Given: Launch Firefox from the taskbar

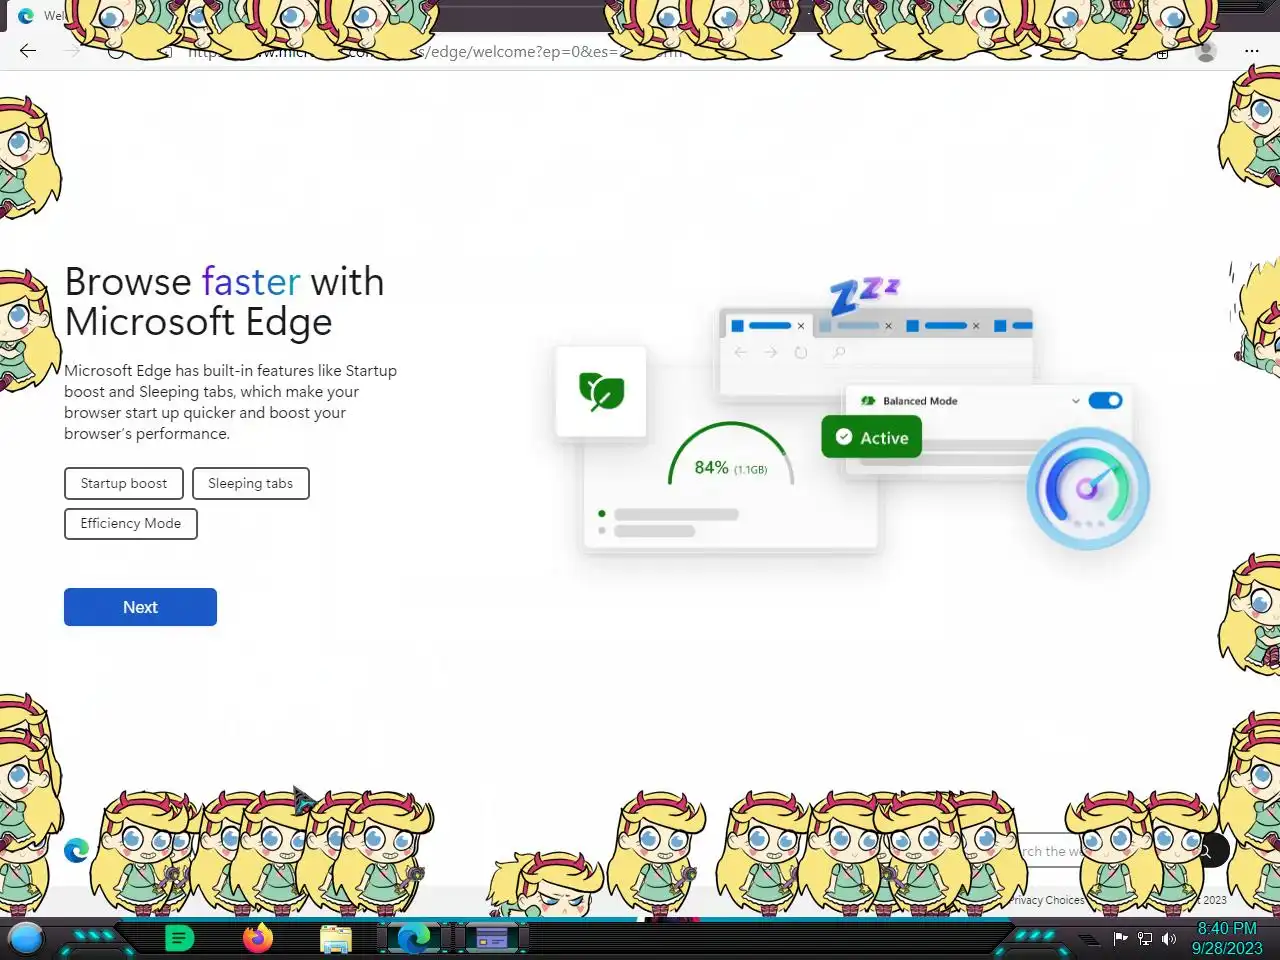Looking at the screenshot, I should pyautogui.click(x=258, y=938).
